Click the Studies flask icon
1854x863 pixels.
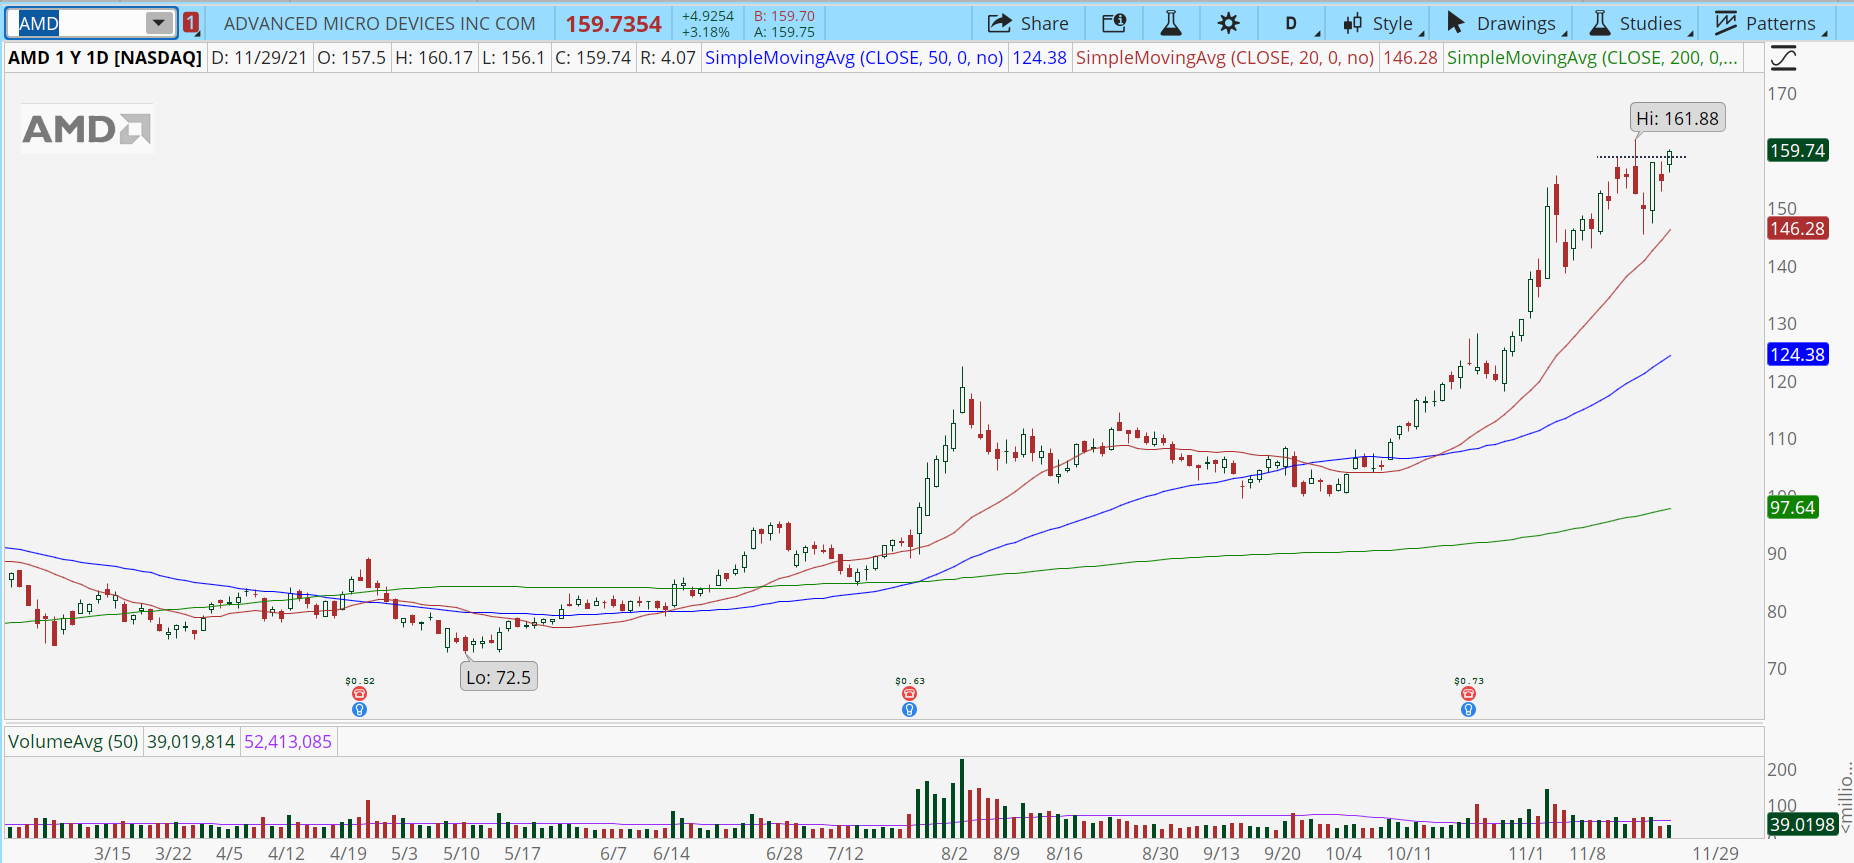pos(1600,23)
